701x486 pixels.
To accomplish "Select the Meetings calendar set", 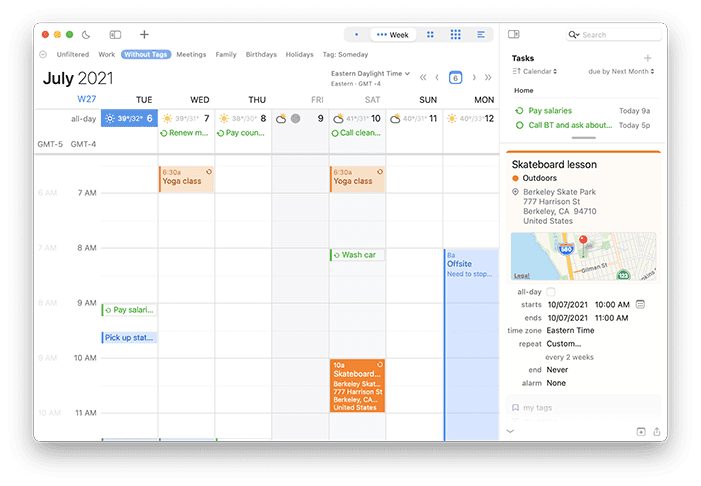I will [191, 55].
